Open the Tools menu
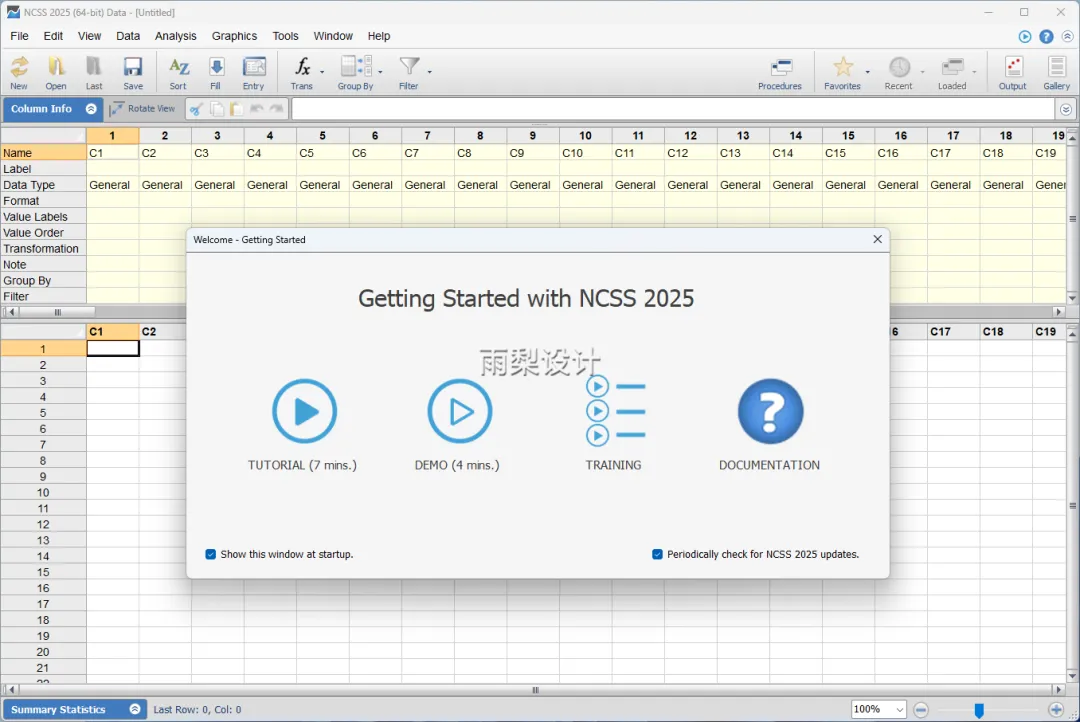This screenshot has height=722, width=1080. [285, 36]
